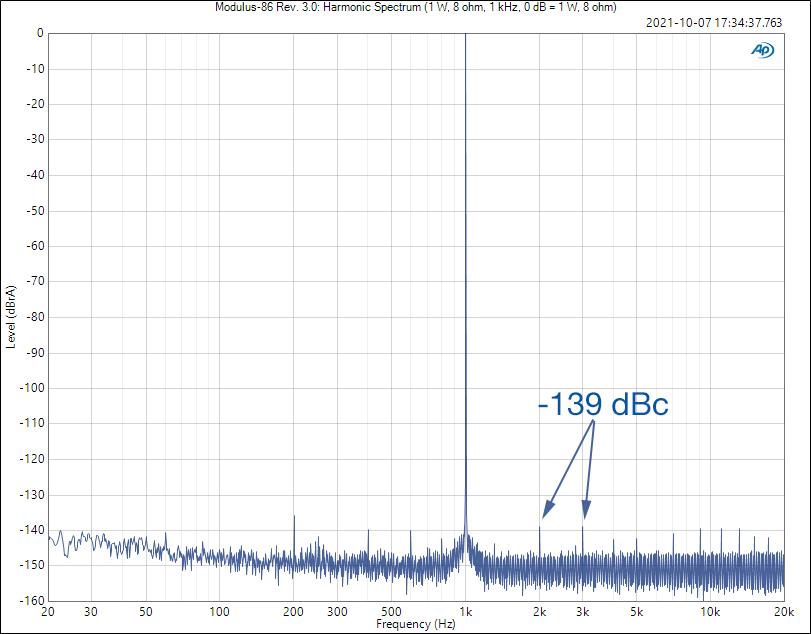Click the 500 tick on the frequency axis
This screenshot has width=811, height=634.
click(391, 612)
